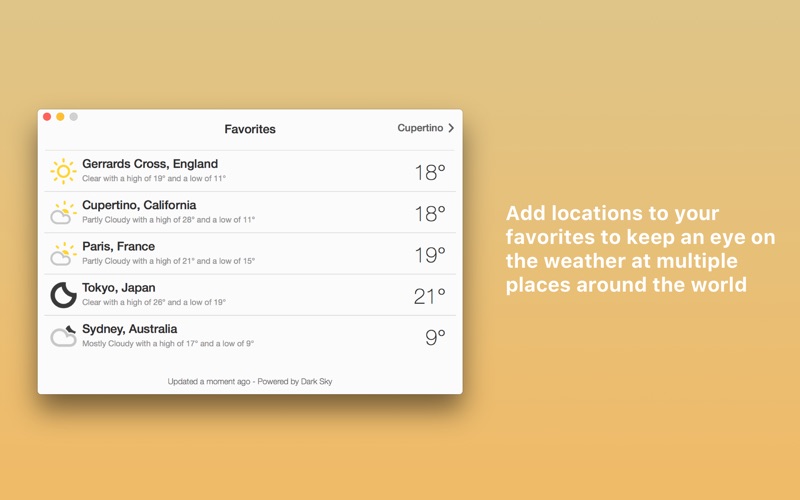
Task: Click the partly cloudy icon beside Paris, France
Action: point(63,254)
